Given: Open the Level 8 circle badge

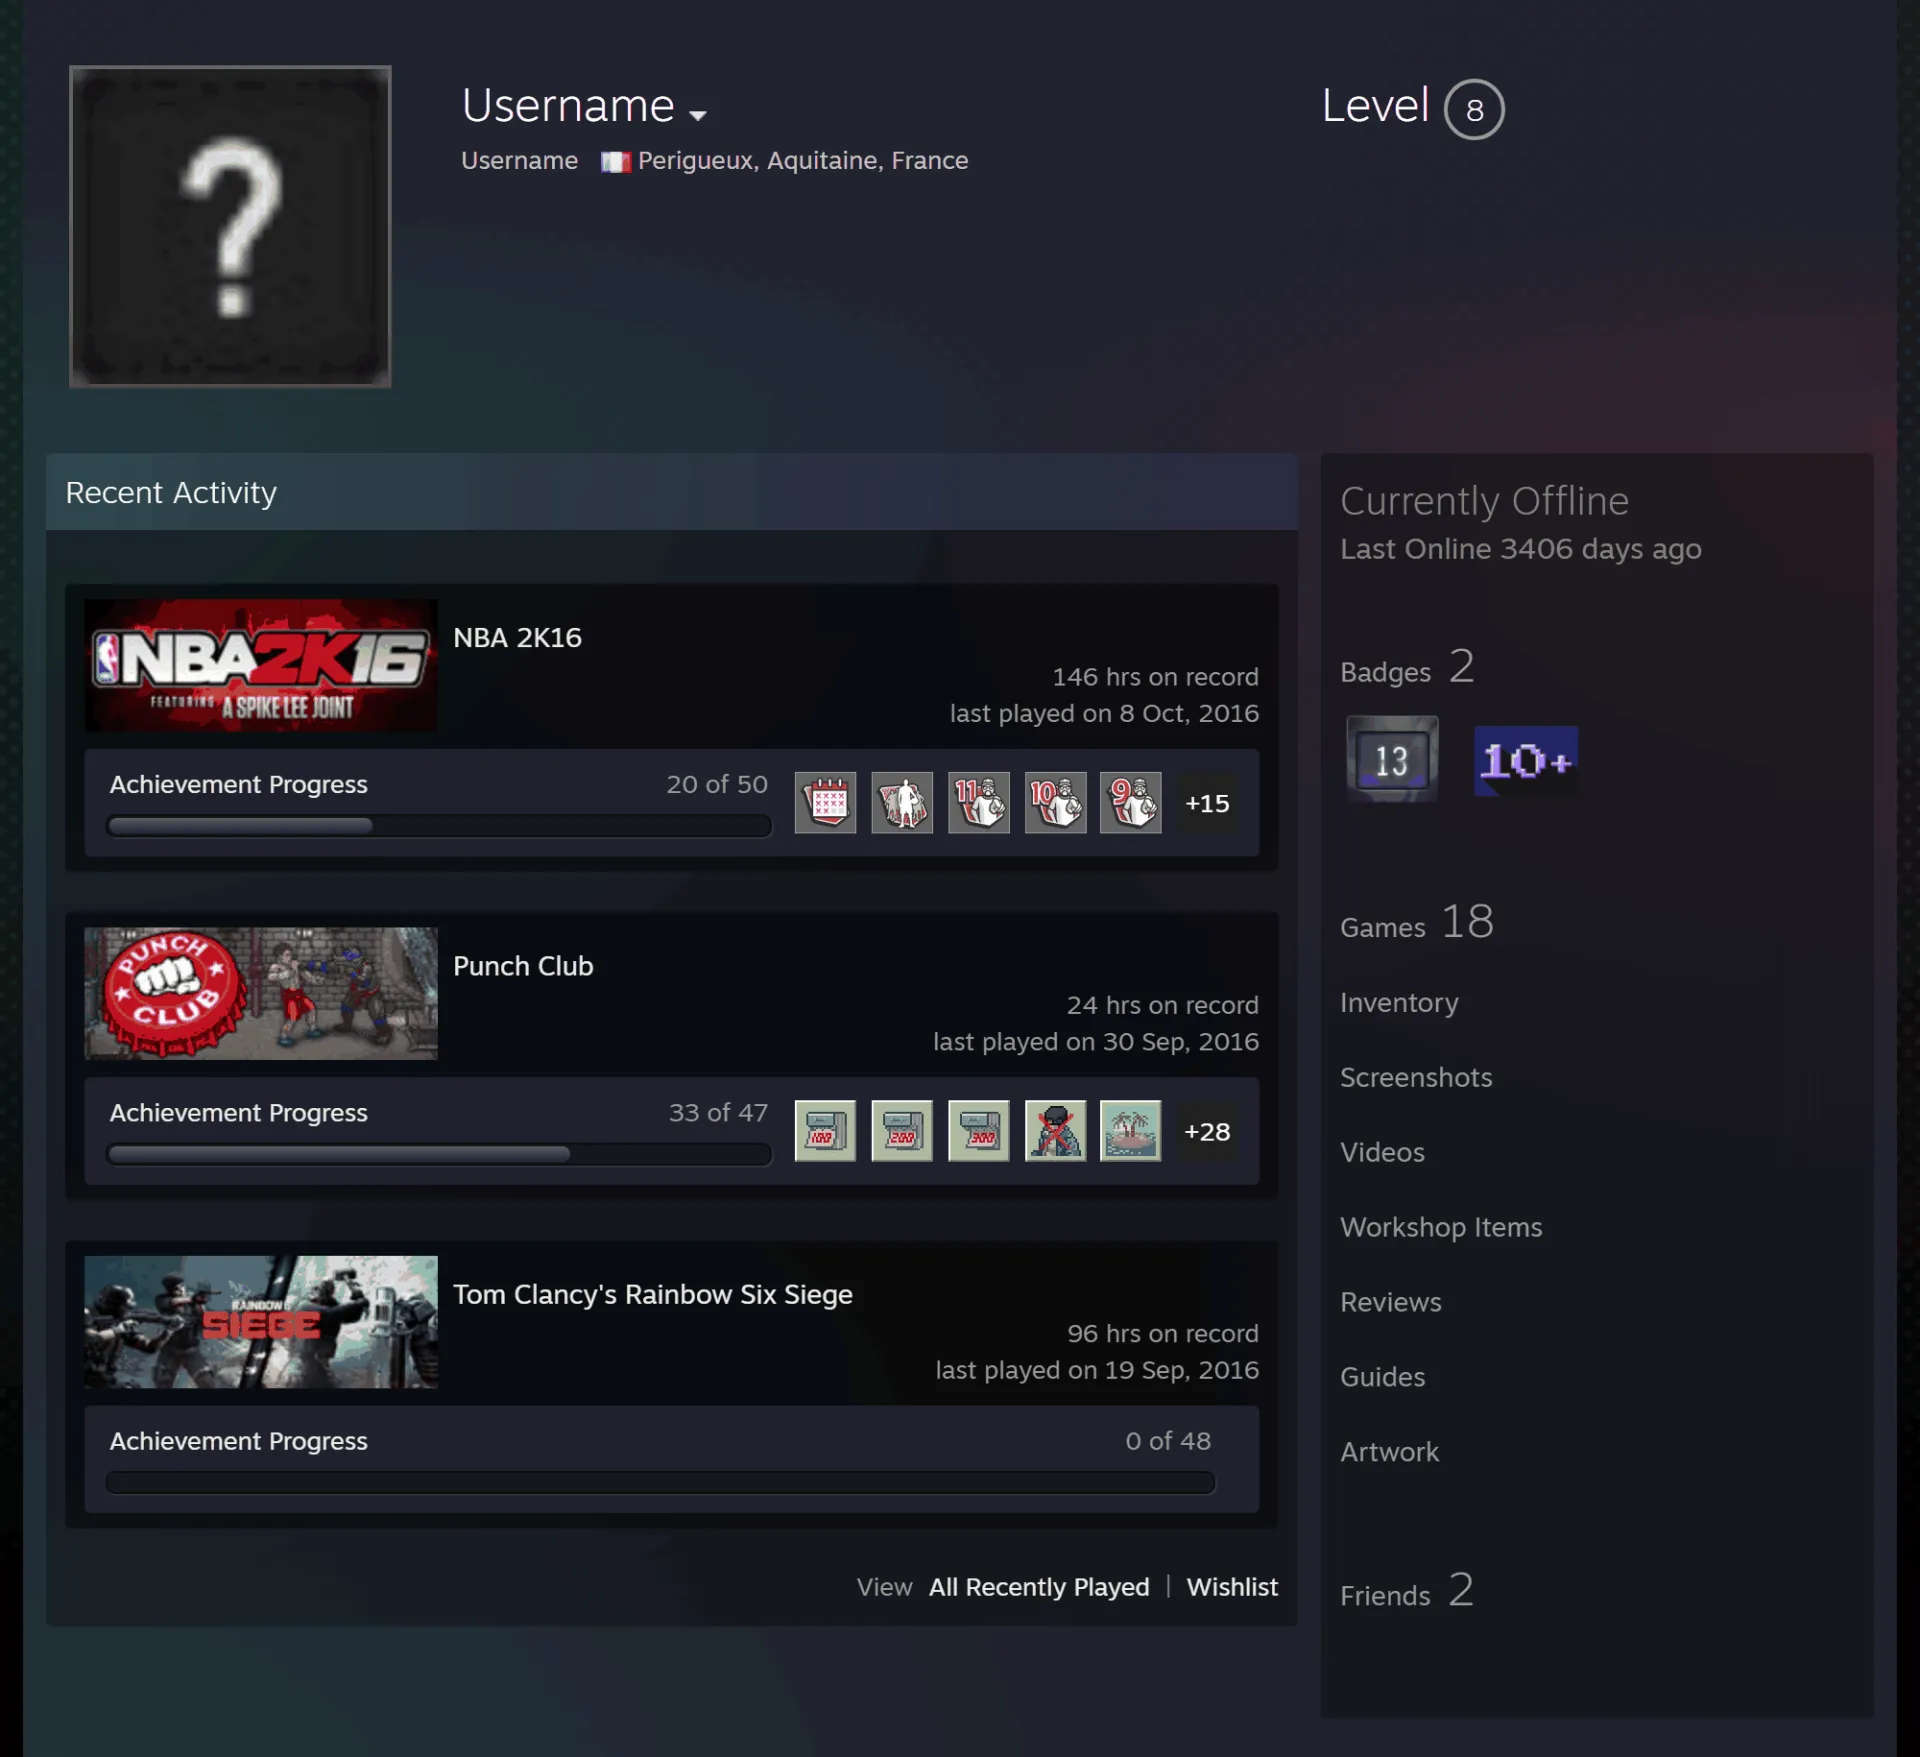Looking at the screenshot, I should point(1474,109).
